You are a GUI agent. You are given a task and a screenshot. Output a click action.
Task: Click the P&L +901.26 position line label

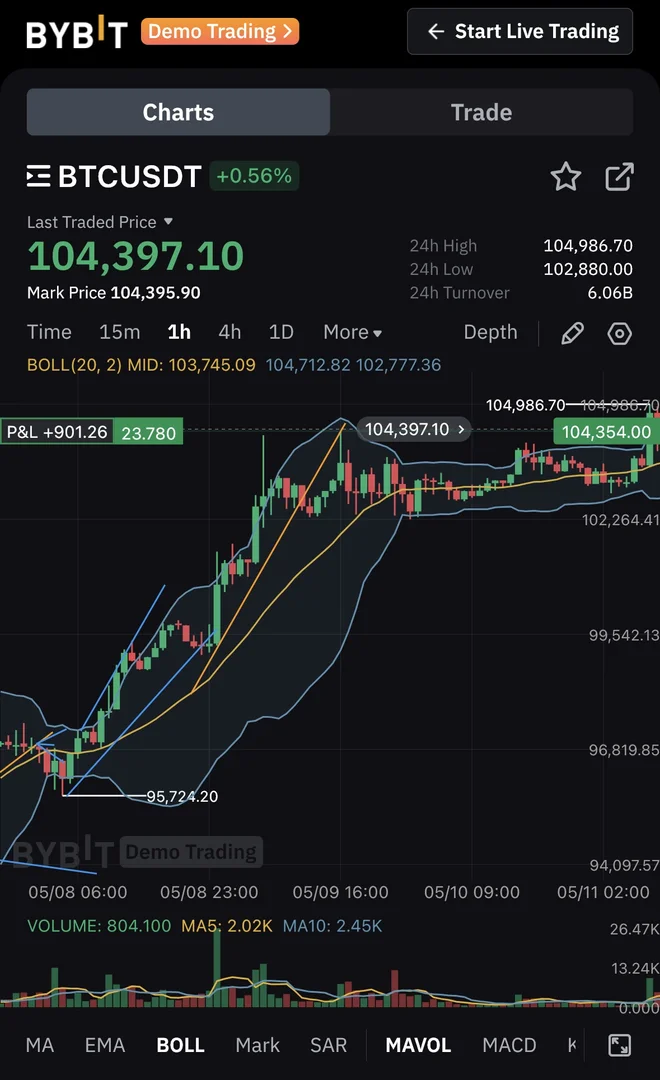point(56,432)
